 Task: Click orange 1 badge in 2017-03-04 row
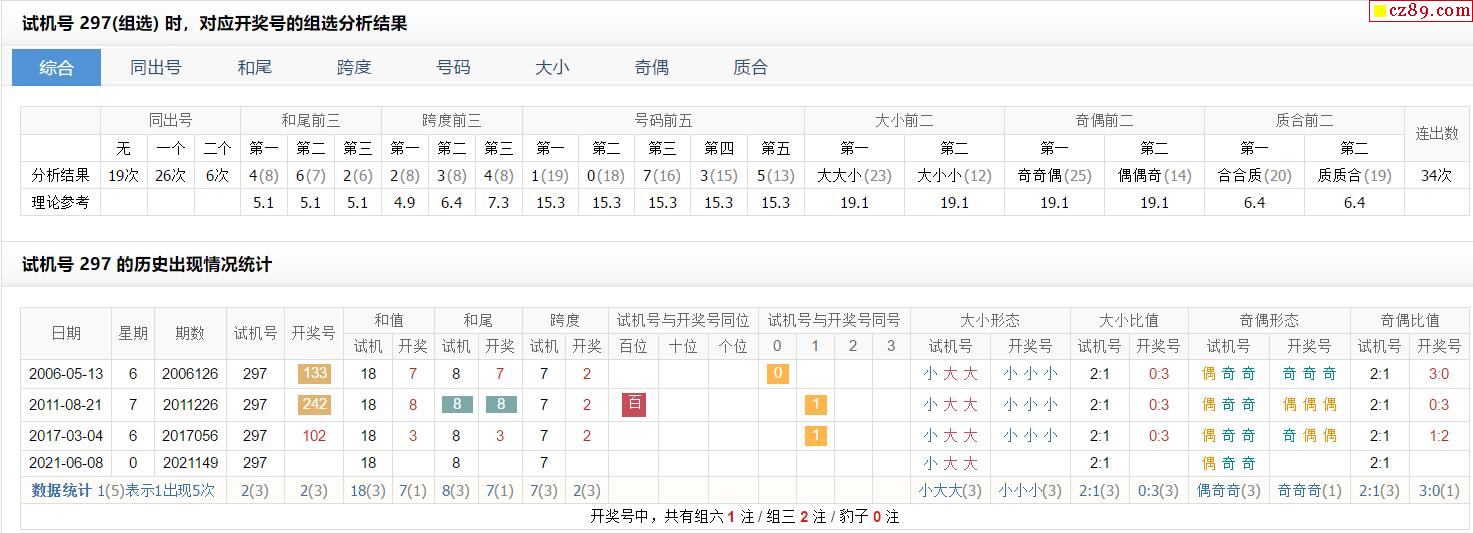pos(815,436)
